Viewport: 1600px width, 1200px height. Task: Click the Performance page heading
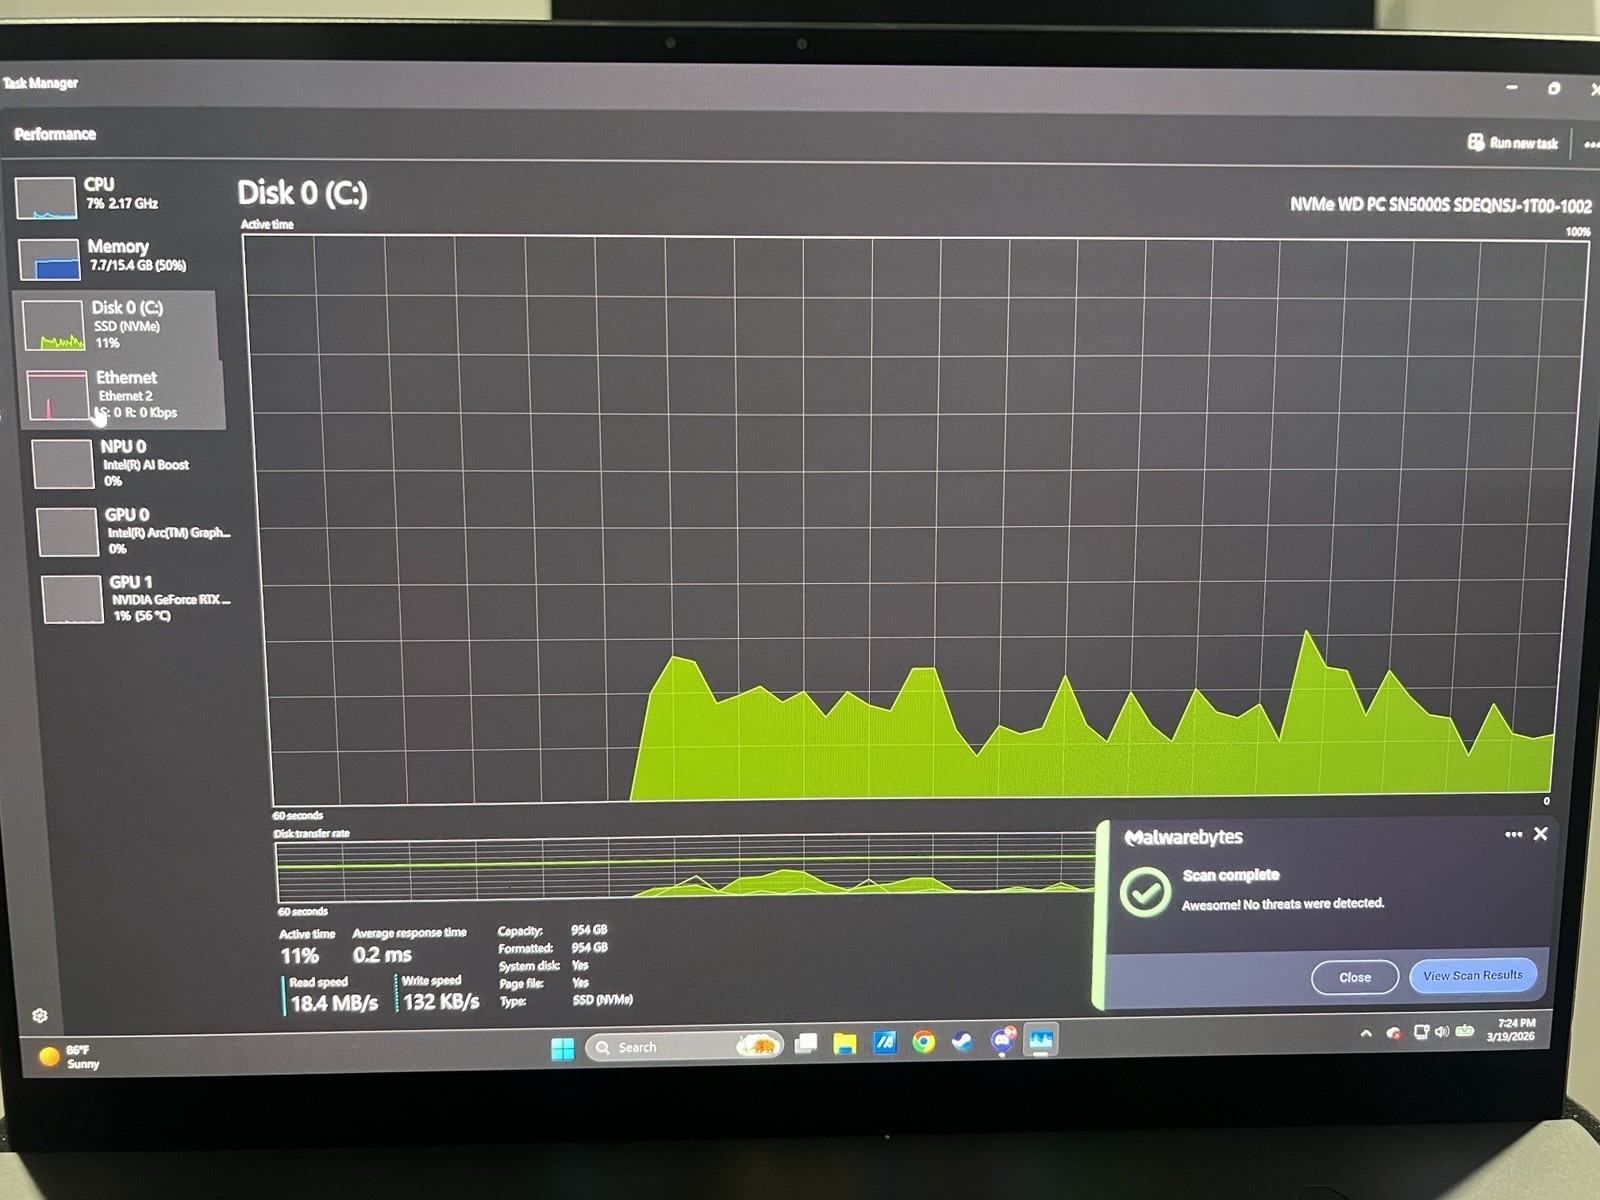55,134
